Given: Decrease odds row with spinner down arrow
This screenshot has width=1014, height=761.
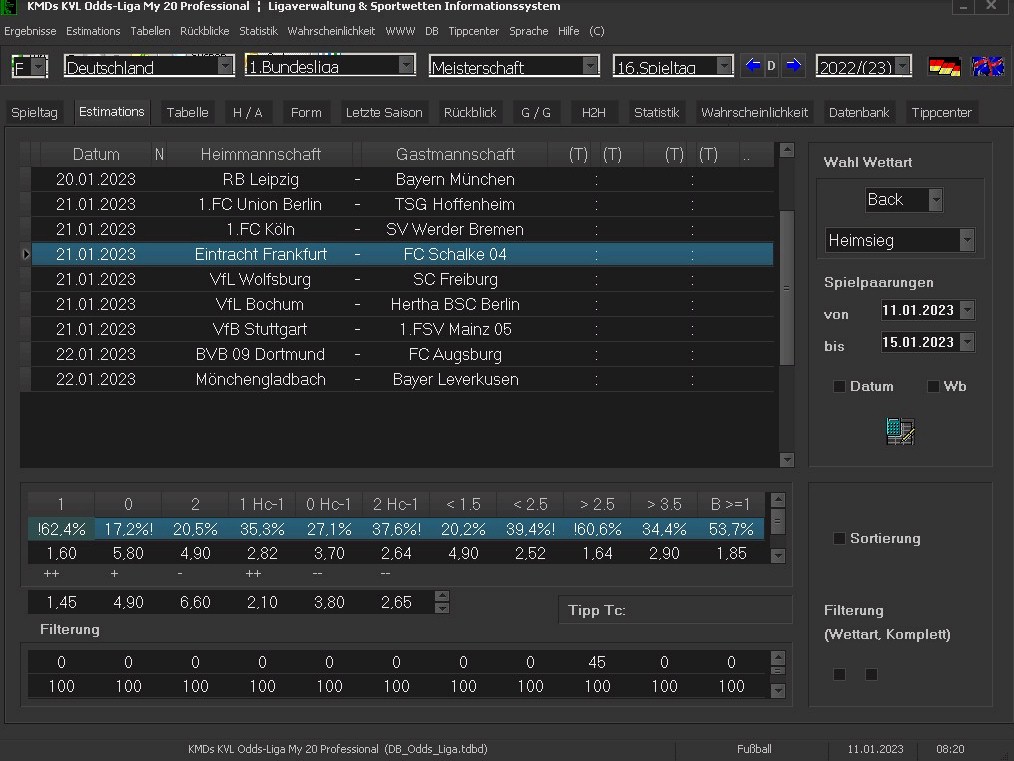Looking at the screenshot, I should [442, 608].
